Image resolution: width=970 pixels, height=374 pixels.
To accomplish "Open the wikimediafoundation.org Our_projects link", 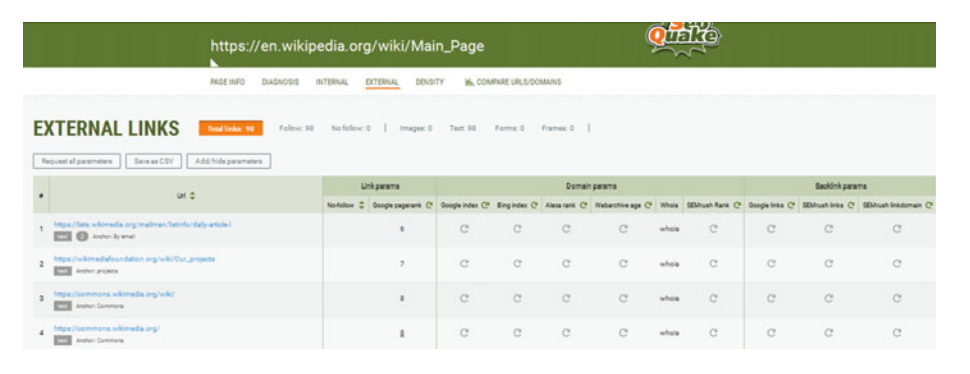I will [x=134, y=259].
